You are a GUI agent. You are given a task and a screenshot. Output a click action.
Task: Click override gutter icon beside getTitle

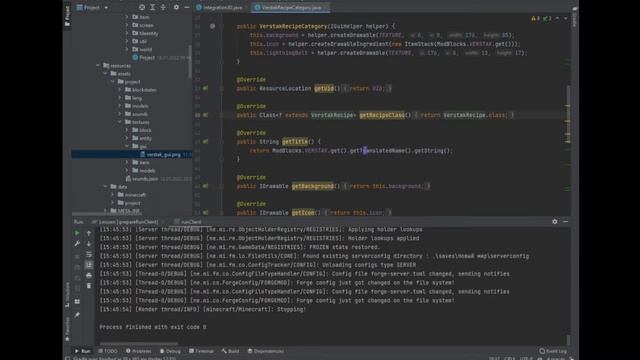(x=206, y=142)
